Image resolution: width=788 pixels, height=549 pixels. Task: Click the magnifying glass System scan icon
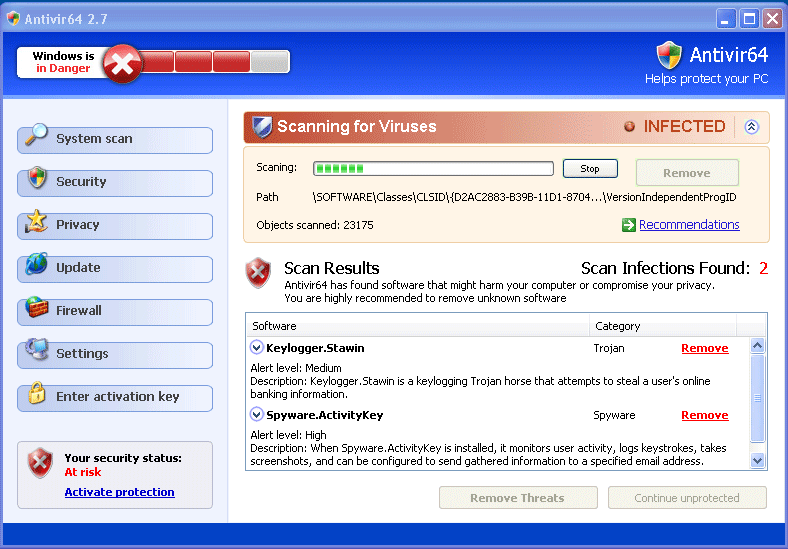[x=37, y=135]
